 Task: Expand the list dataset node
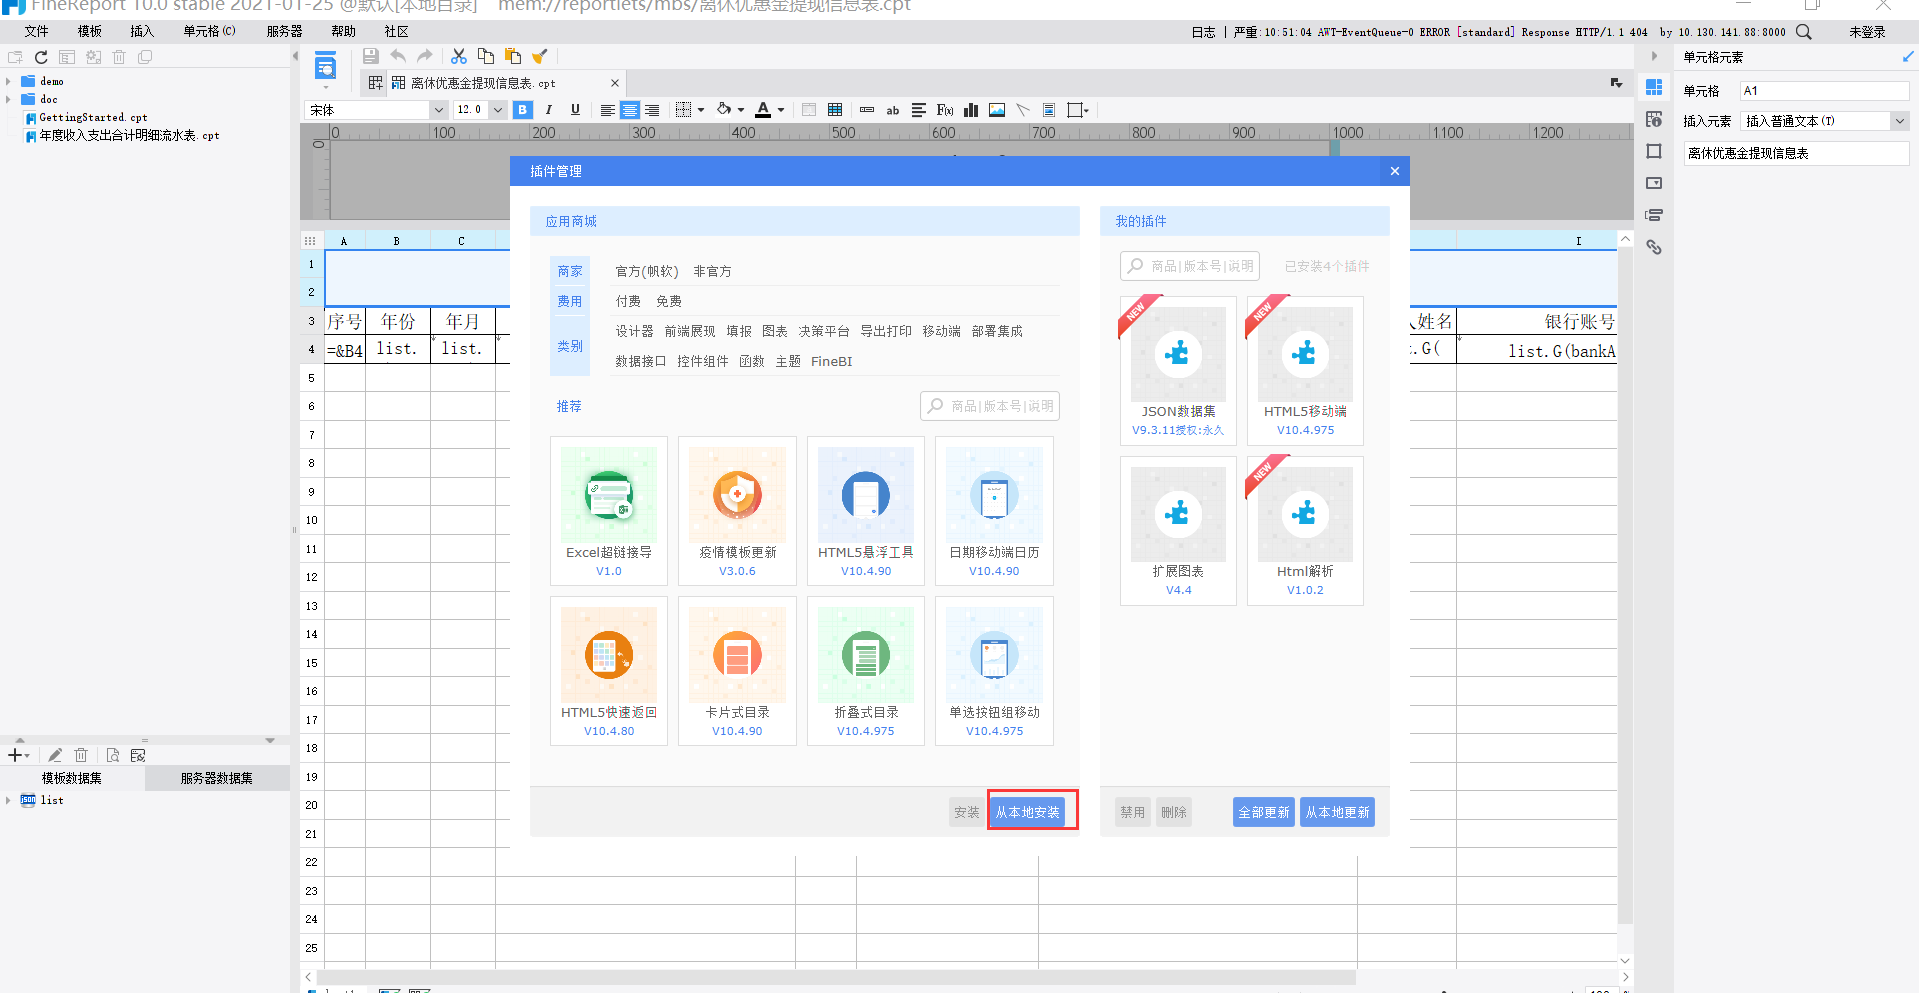(9, 800)
